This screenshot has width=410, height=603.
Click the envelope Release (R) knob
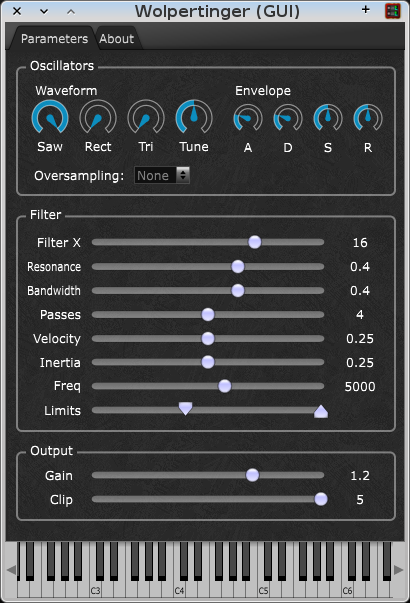(x=368, y=118)
